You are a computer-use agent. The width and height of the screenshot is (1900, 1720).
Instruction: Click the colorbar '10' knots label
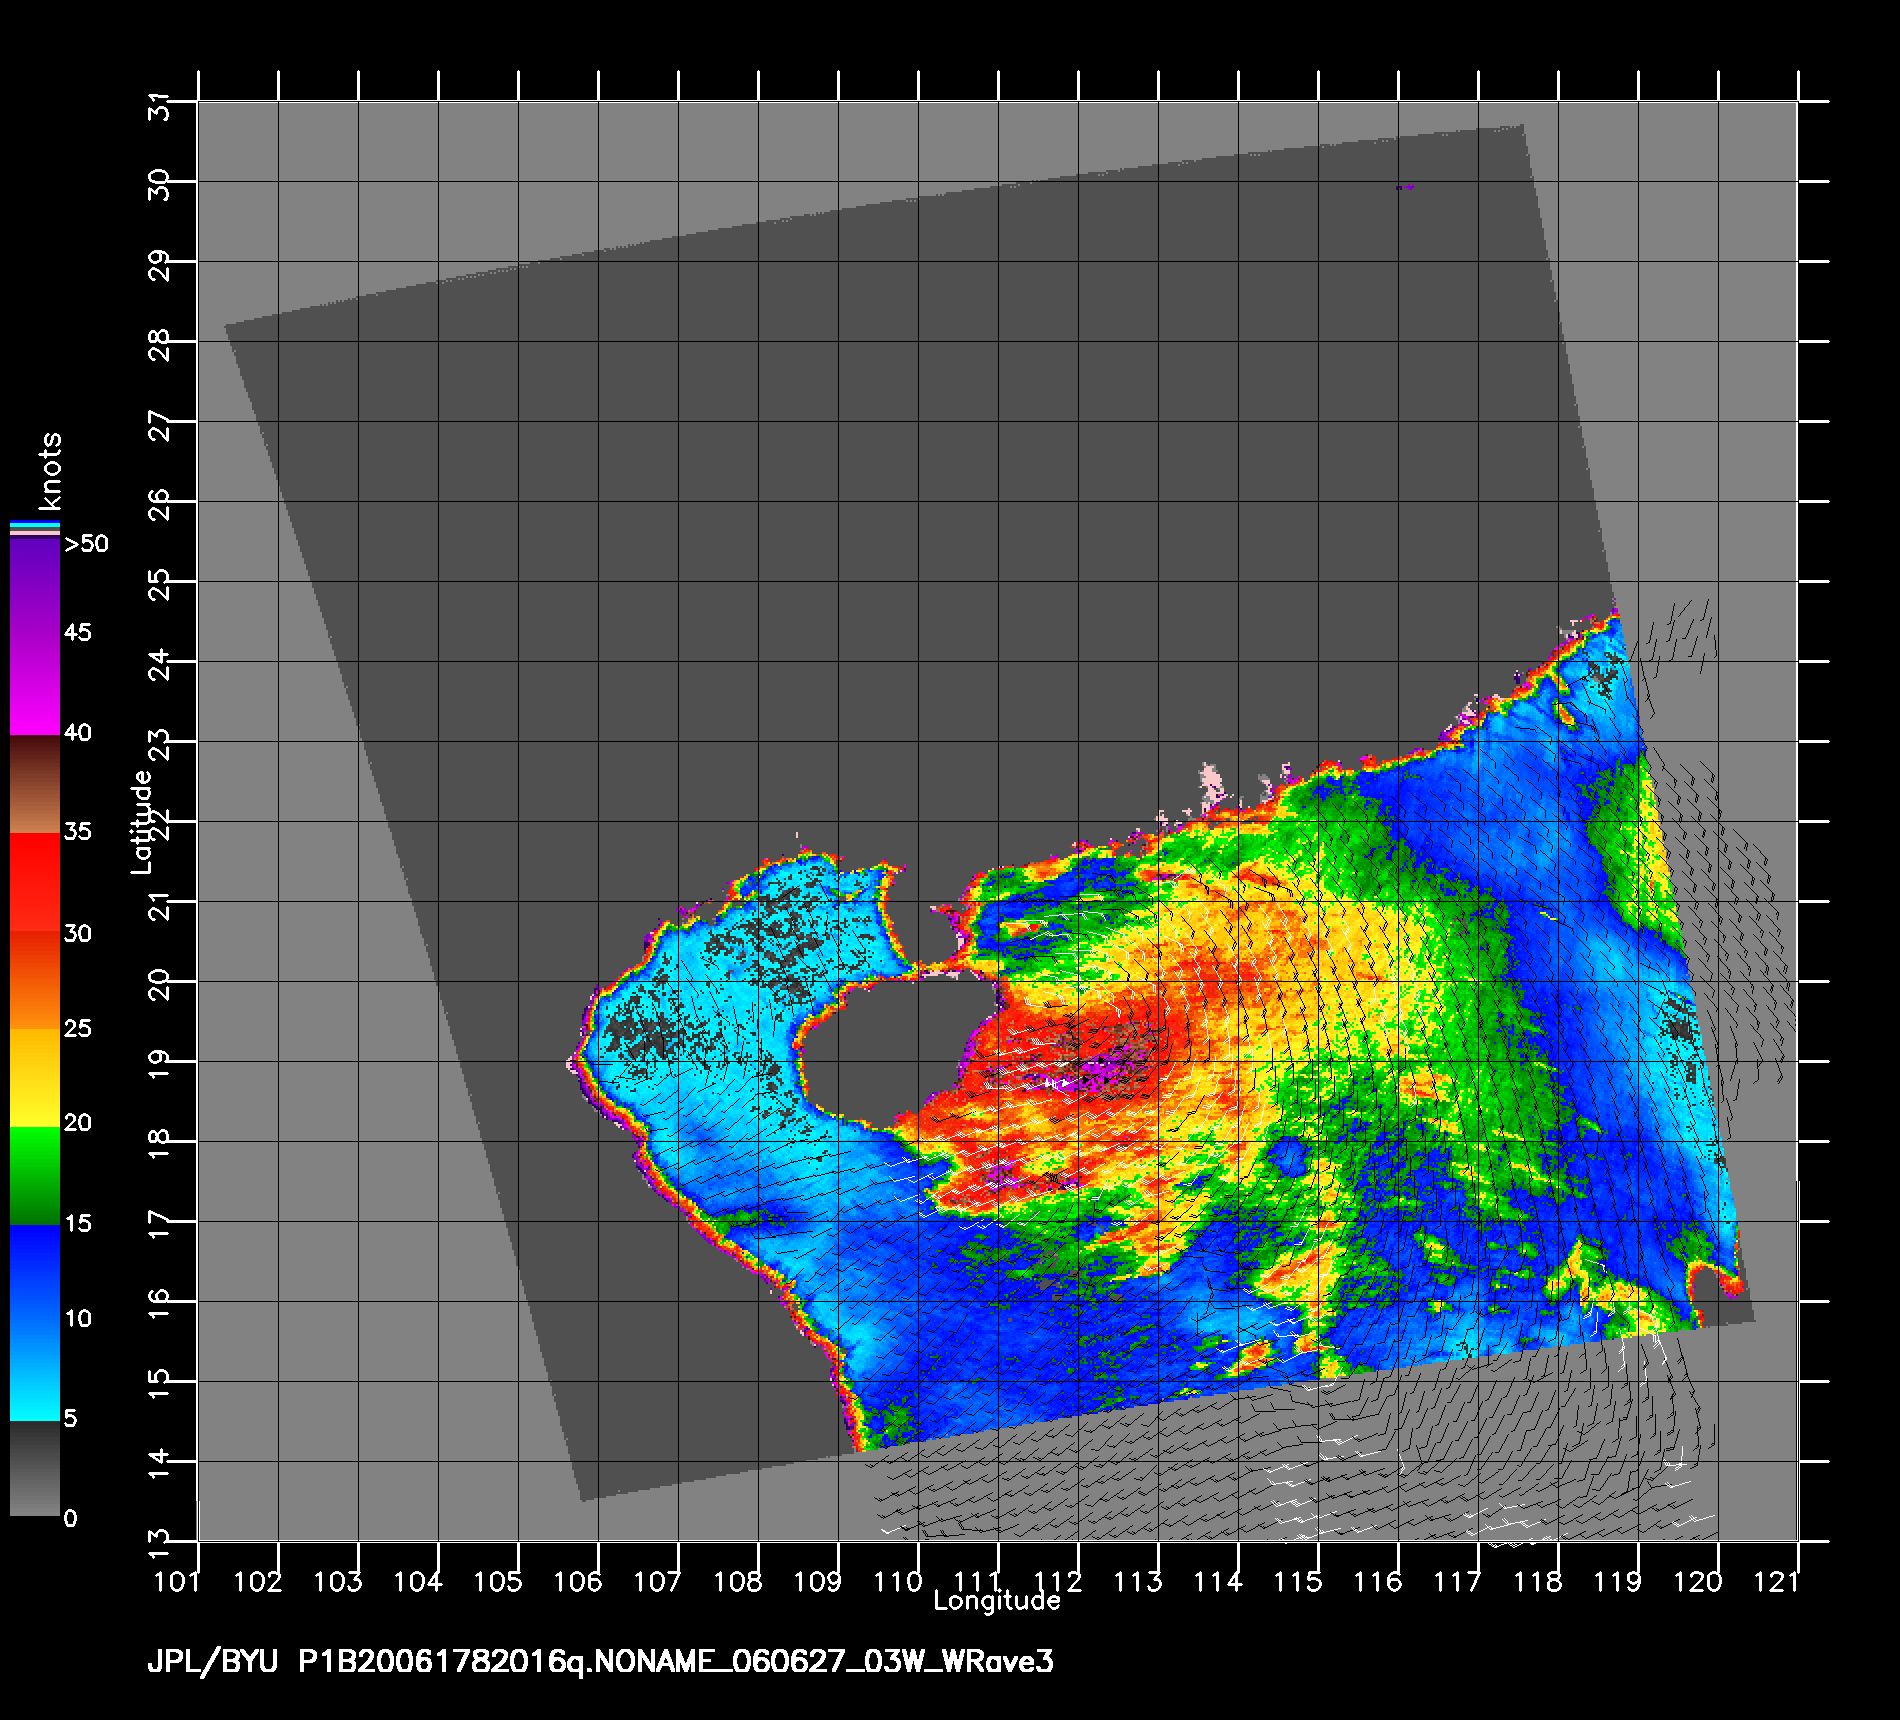78,1319
